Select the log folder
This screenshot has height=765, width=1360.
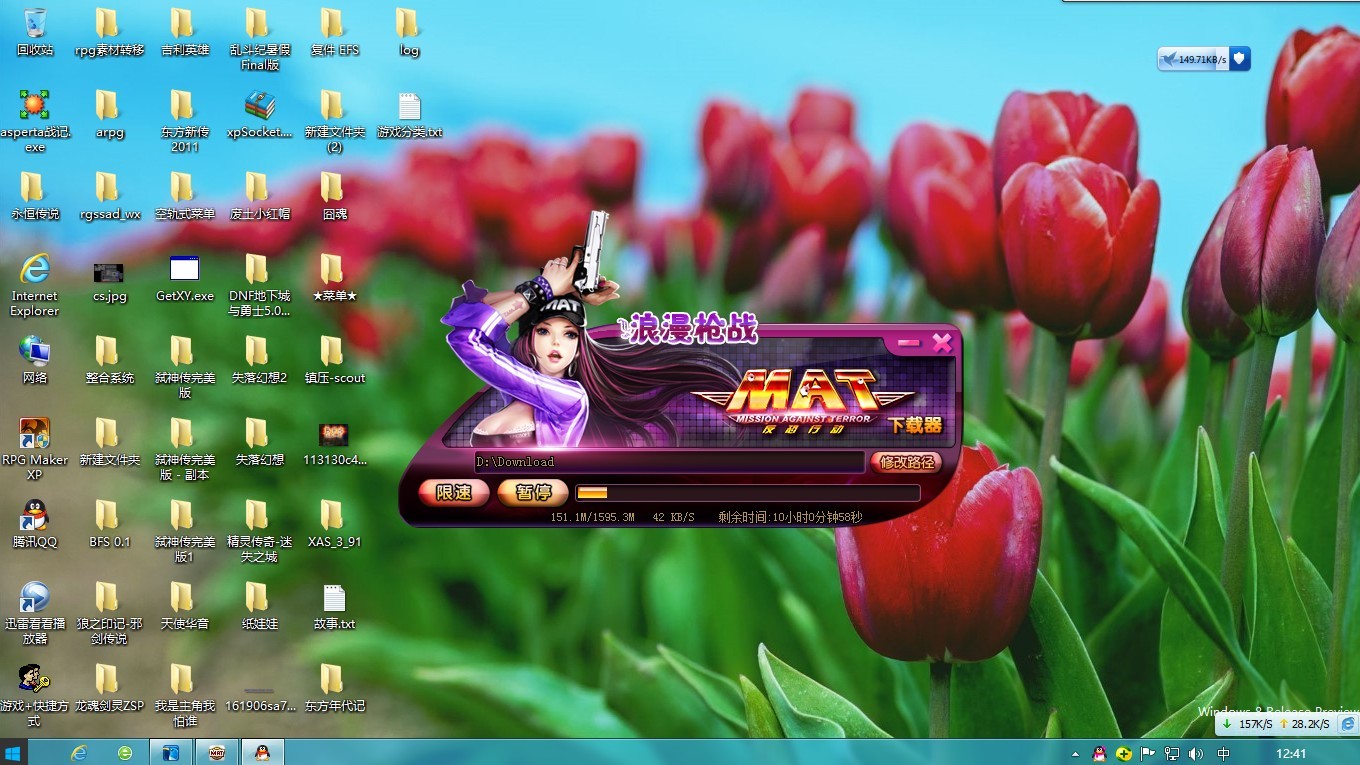[409, 32]
